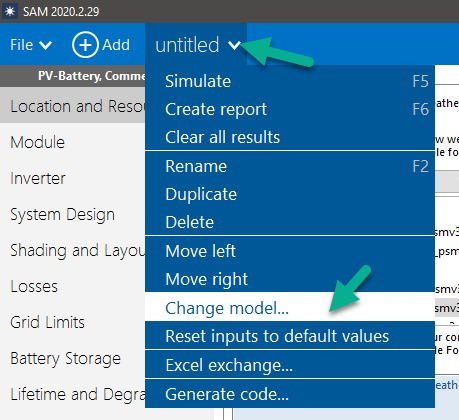Click the SAM sun icon in title bar
459x420 pixels.
pos(10,11)
